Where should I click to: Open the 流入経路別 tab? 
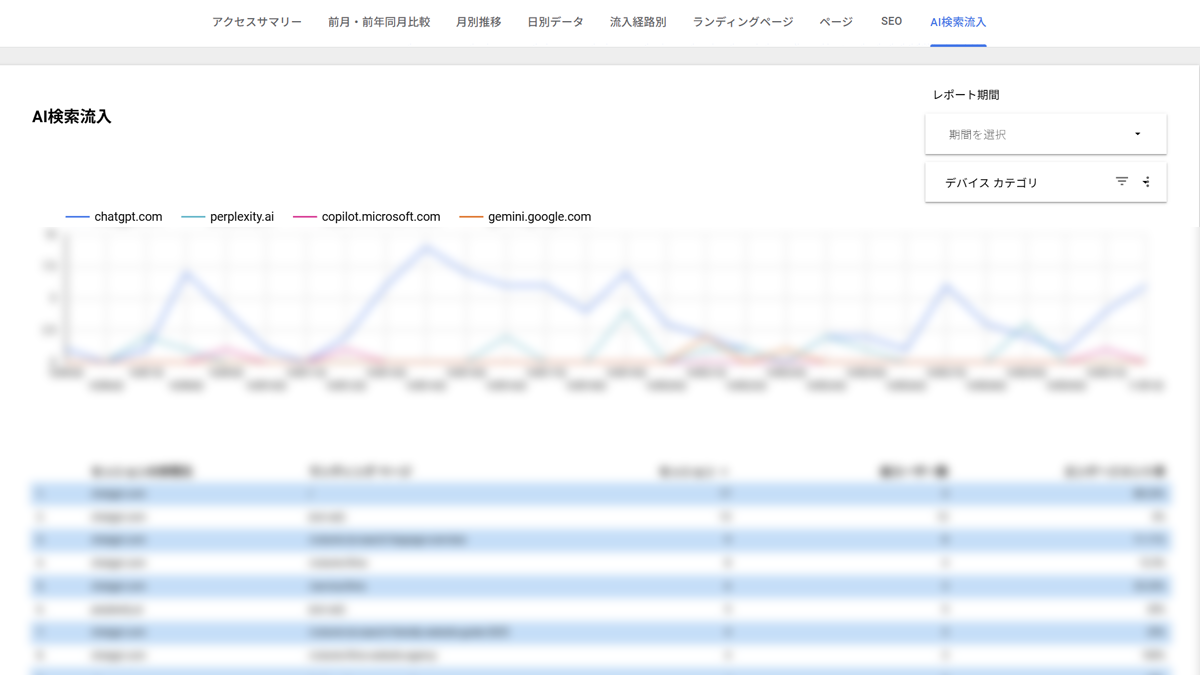[x=637, y=21]
